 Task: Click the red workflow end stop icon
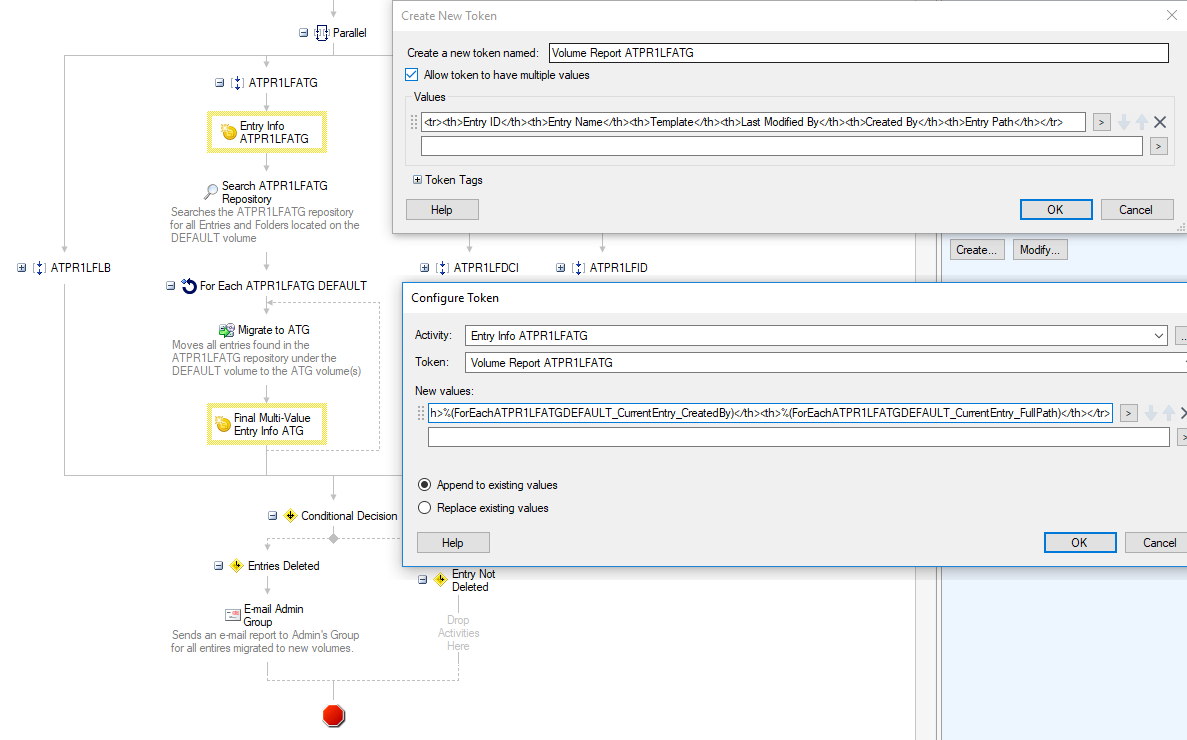(333, 716)
